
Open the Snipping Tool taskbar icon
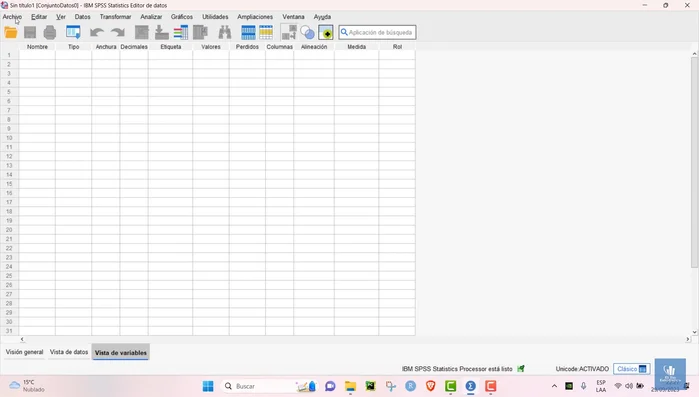pos(391,386)
